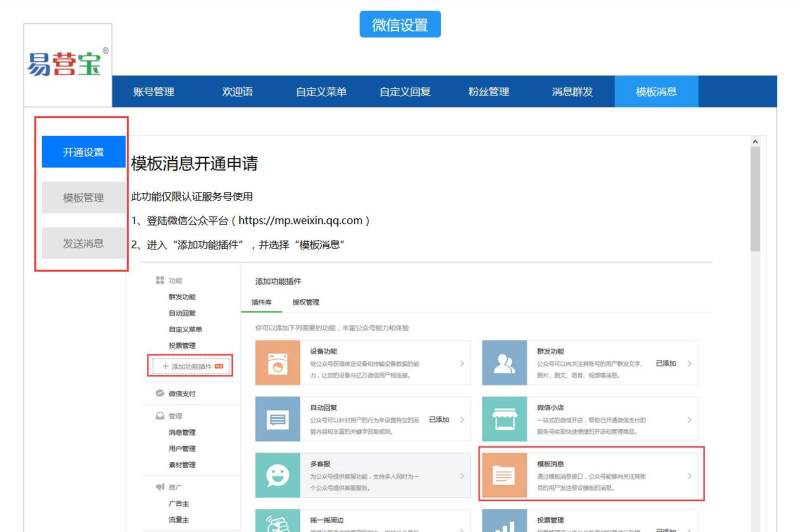This screenshot has height=532, width=800.
Task: Open 模板管理 in the left sidebar
Action: (84, 198)
